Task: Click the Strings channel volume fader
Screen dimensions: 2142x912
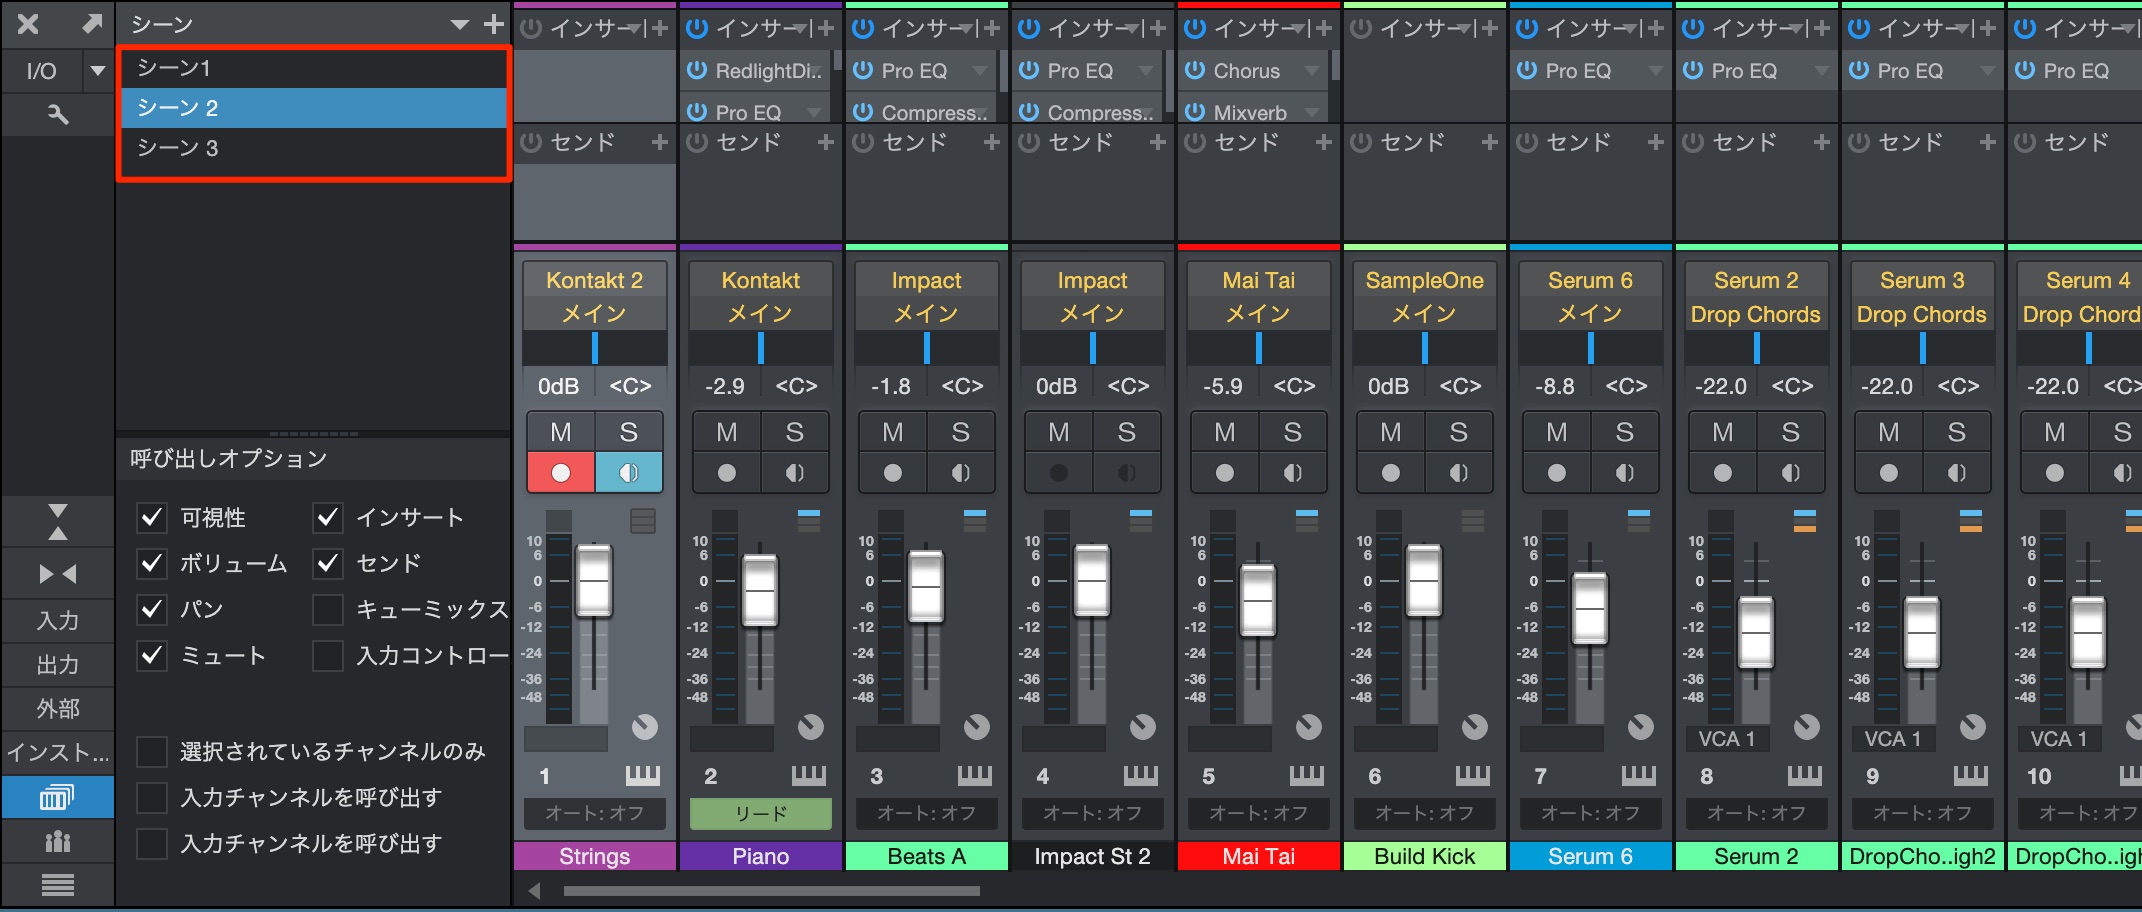Action: (x=594, y=580)
